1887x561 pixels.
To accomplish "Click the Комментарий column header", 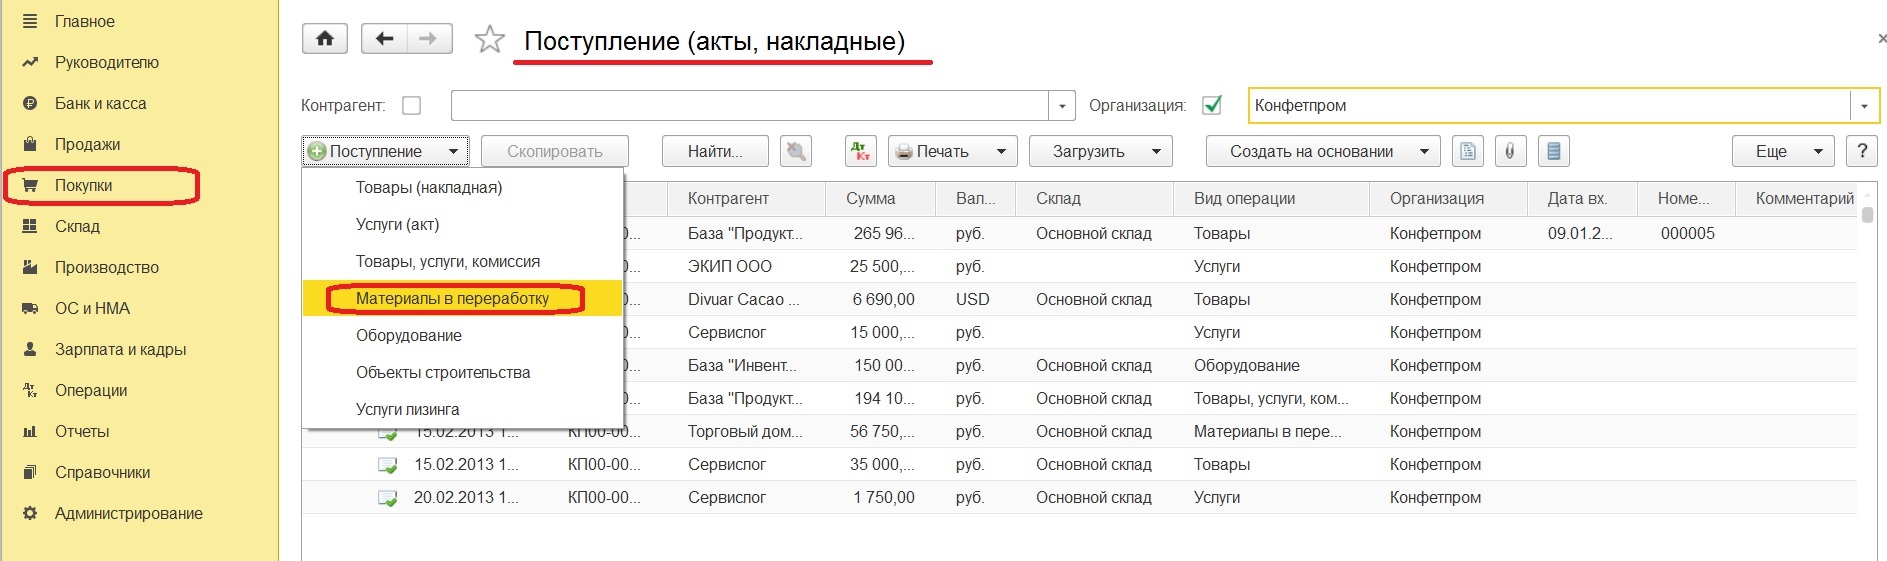I will tap(1797, 198).
